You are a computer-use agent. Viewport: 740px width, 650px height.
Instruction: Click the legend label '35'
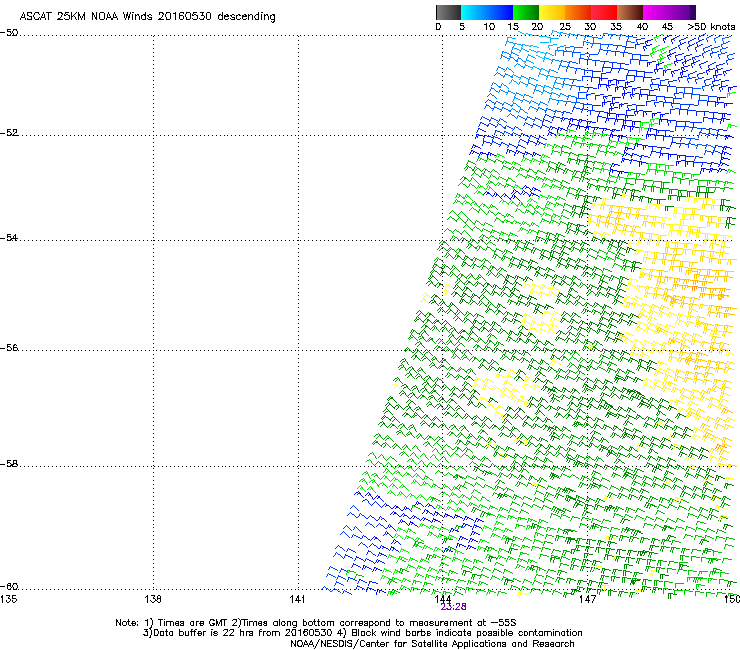616,27
